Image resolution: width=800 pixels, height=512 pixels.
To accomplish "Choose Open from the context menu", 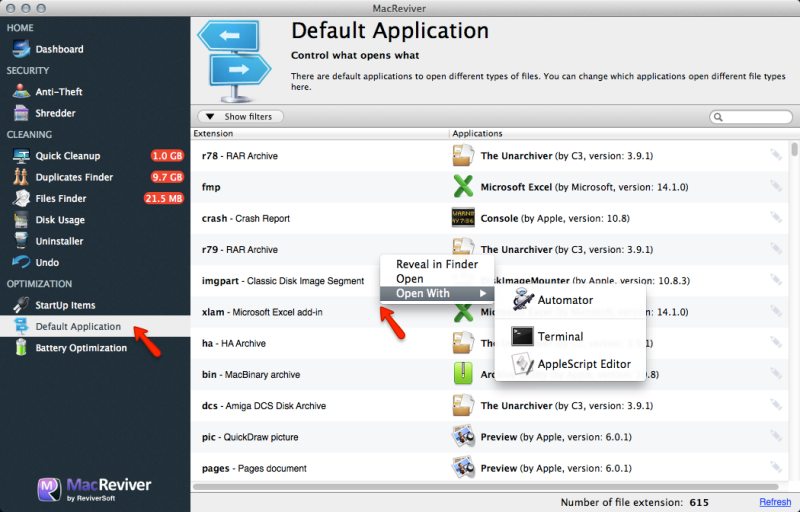I will 437,278.
